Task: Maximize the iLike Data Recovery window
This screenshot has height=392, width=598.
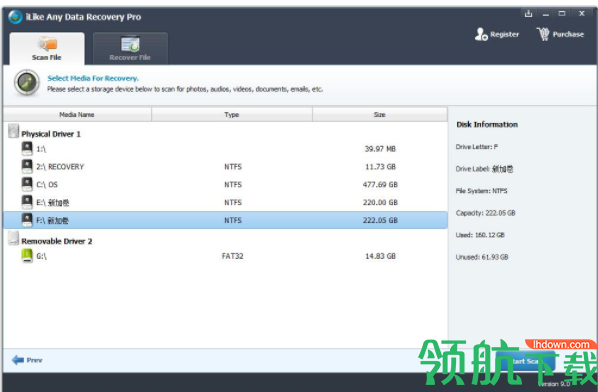Action: (562, 14)
